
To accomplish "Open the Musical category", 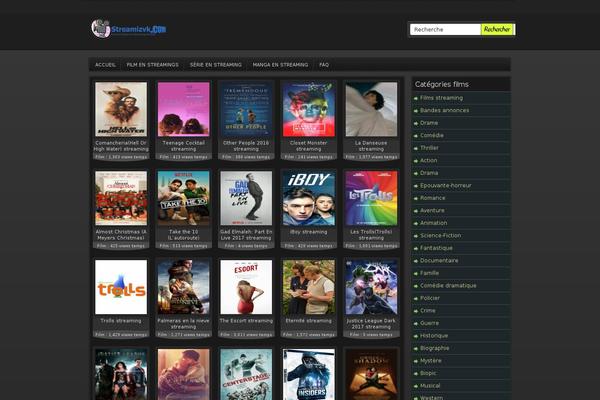I will pyautogui.click(x=430, y=385).
